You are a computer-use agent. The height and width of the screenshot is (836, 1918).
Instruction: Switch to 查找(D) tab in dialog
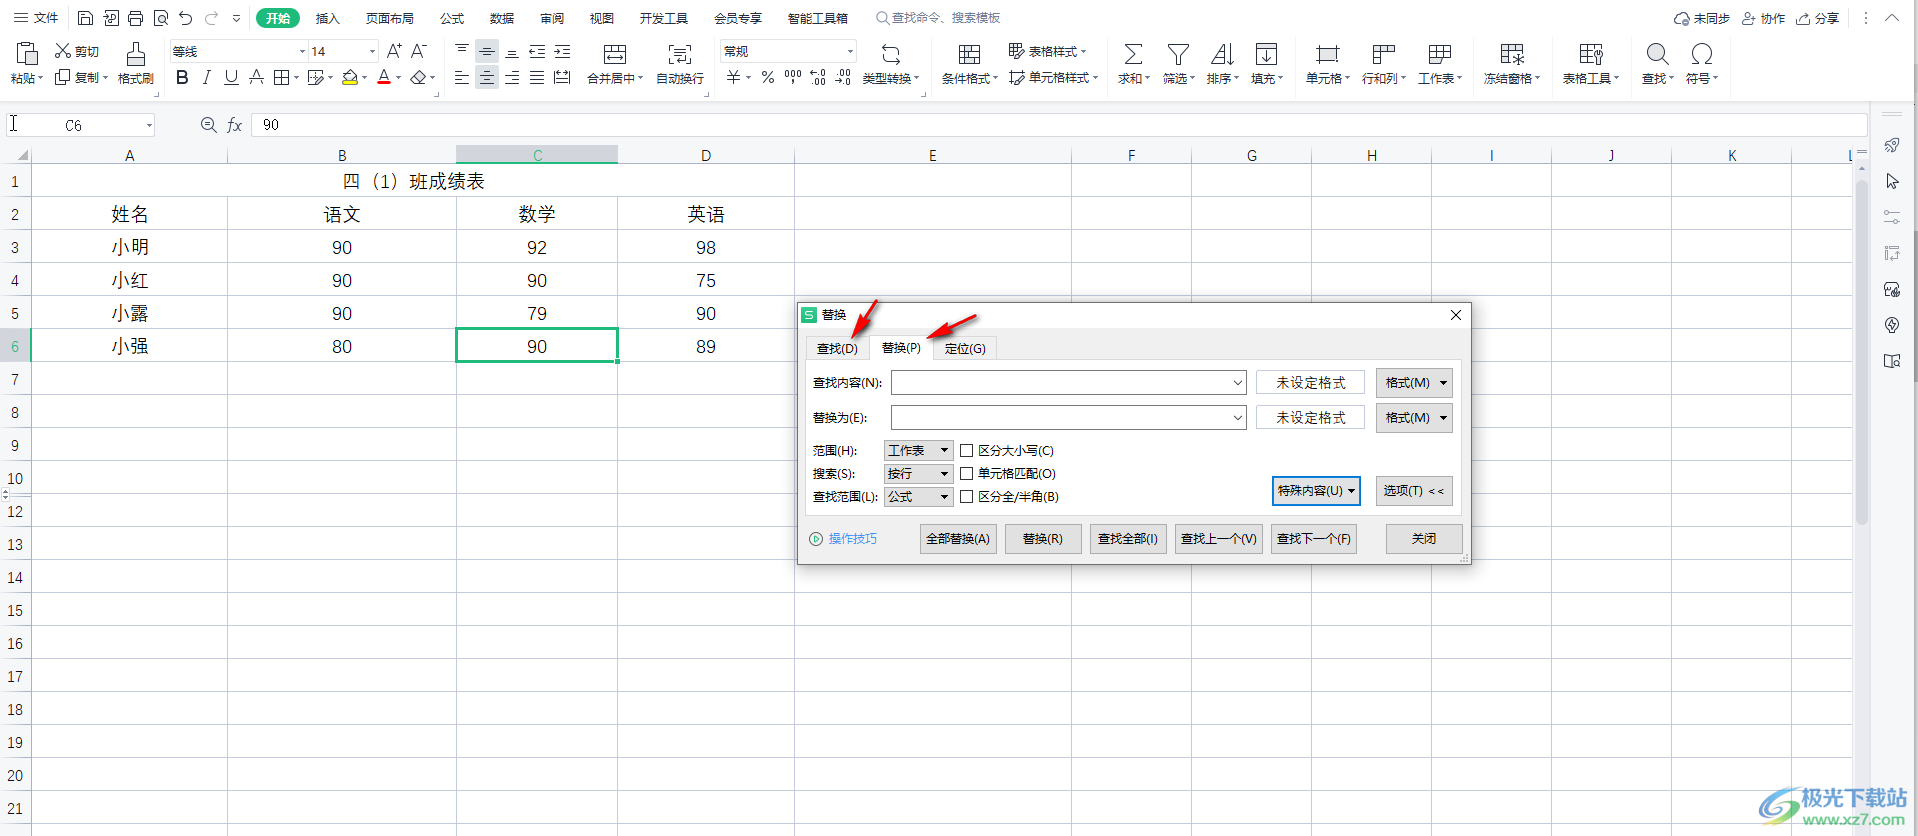(837, 348)
